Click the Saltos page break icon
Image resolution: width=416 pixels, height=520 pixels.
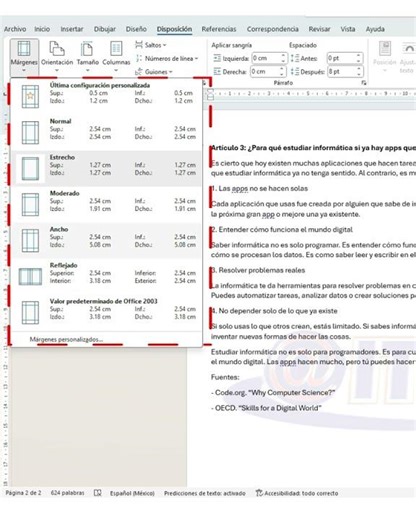pos(139,45)
